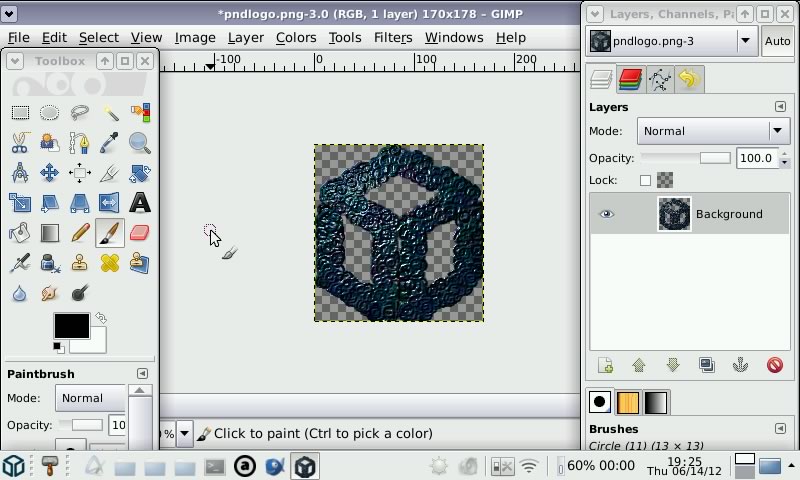Select the Perspective tool
The height and width of the screenshot is (480, 800).
(80, 203)
